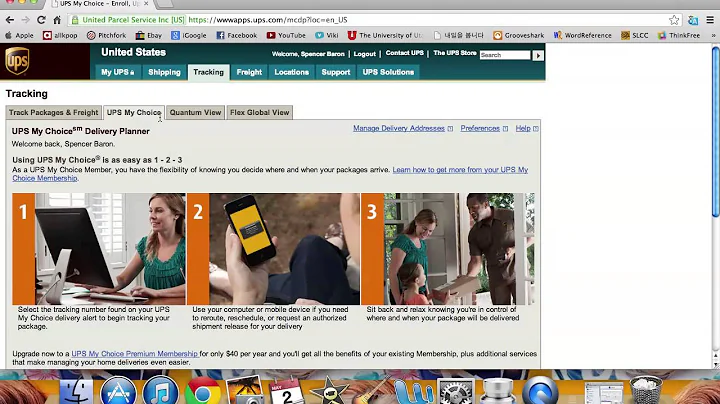The height and width of the screenshot is (404, 720).
Task: Bookmark this page using the star icon
Action: click(674, 20)
